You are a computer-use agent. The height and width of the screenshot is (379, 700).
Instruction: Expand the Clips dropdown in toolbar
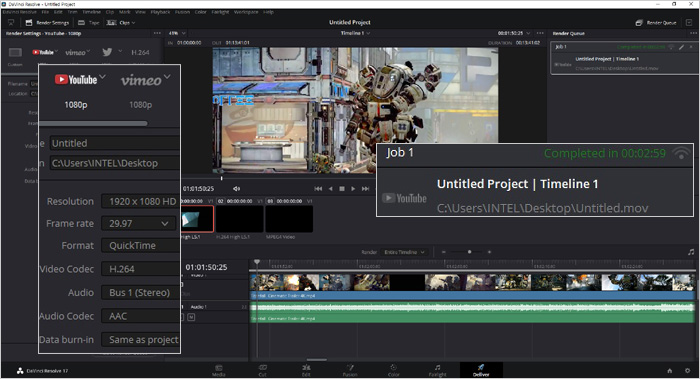pos(121,22)
